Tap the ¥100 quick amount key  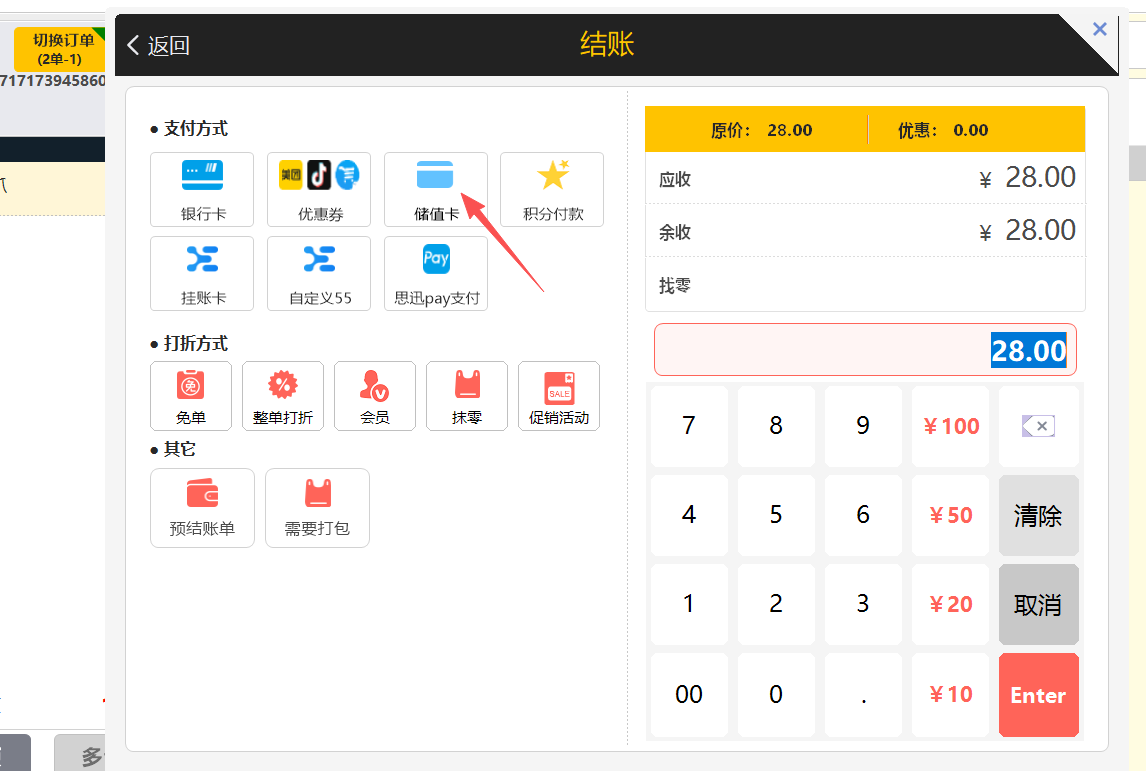(950, 427)
